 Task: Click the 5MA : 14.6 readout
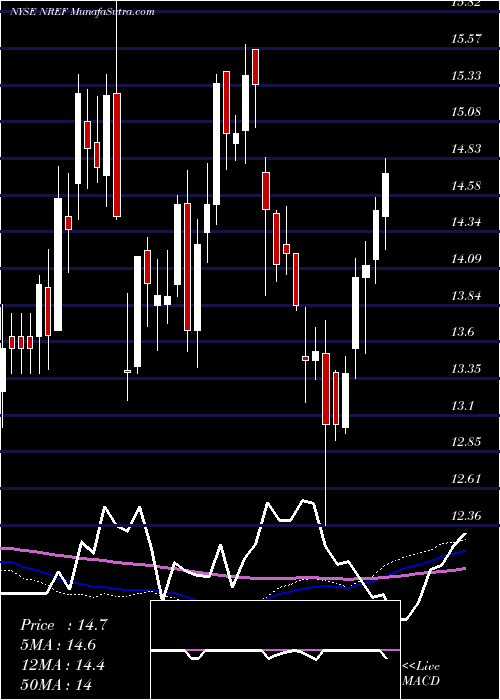[58, 645]
